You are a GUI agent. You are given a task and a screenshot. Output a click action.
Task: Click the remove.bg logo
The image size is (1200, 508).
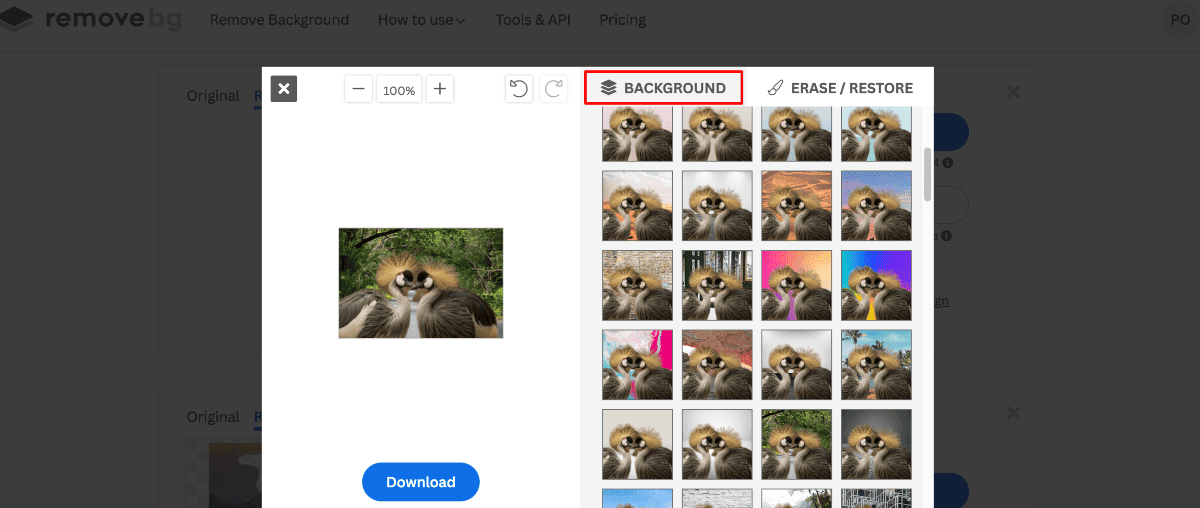coord(92,19)
